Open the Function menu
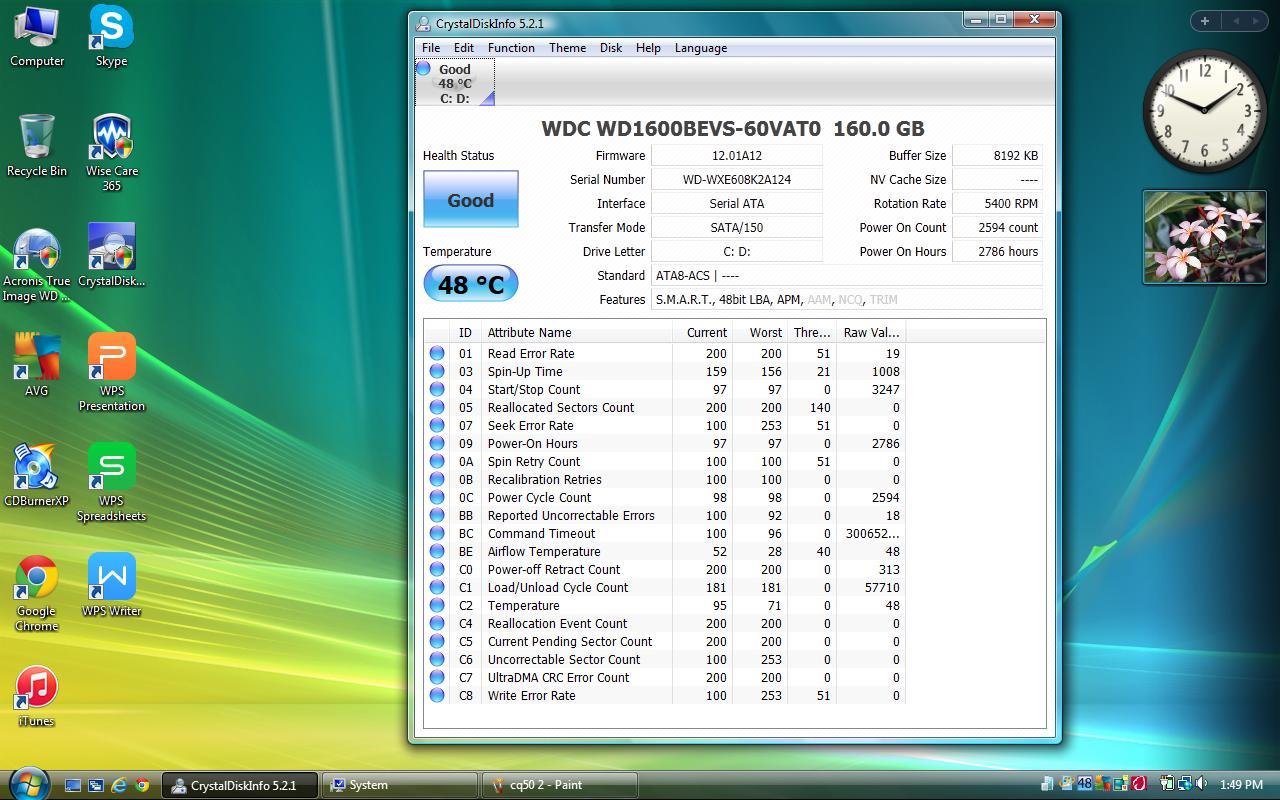 pyautogui.click(x=511, y=48)
